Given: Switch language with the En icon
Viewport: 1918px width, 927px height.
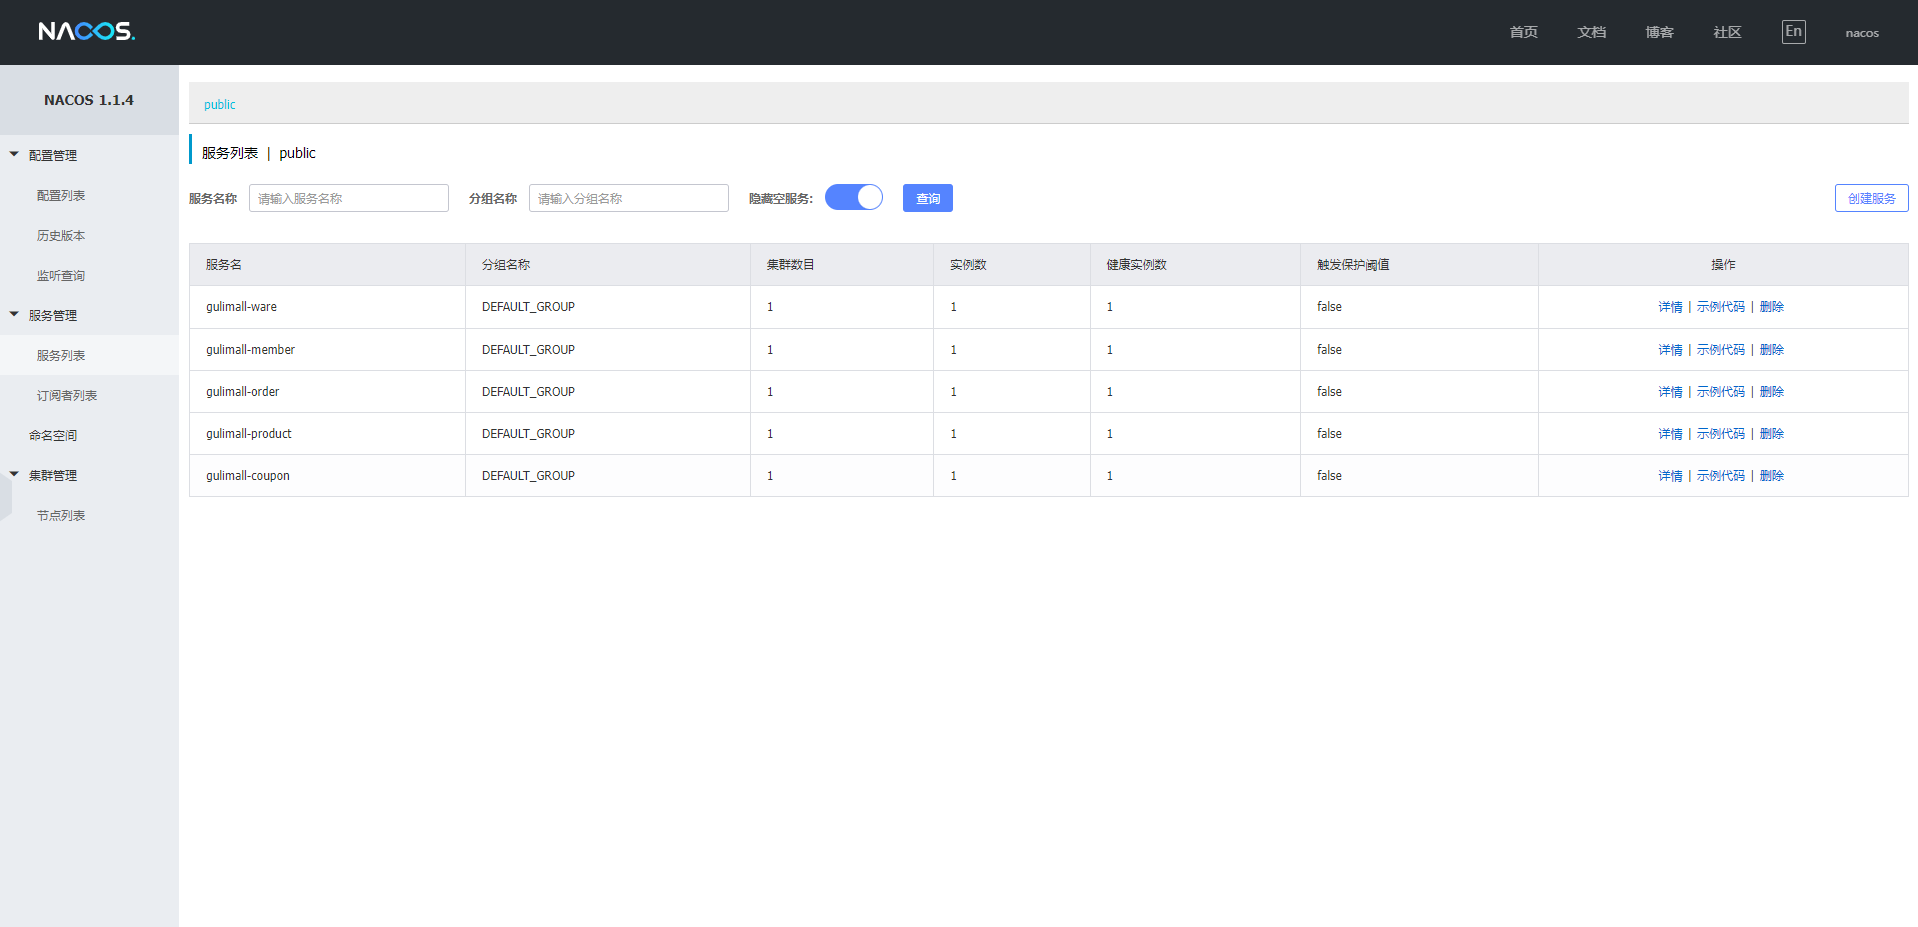Looking at the screenshot, I should 1793,32.
